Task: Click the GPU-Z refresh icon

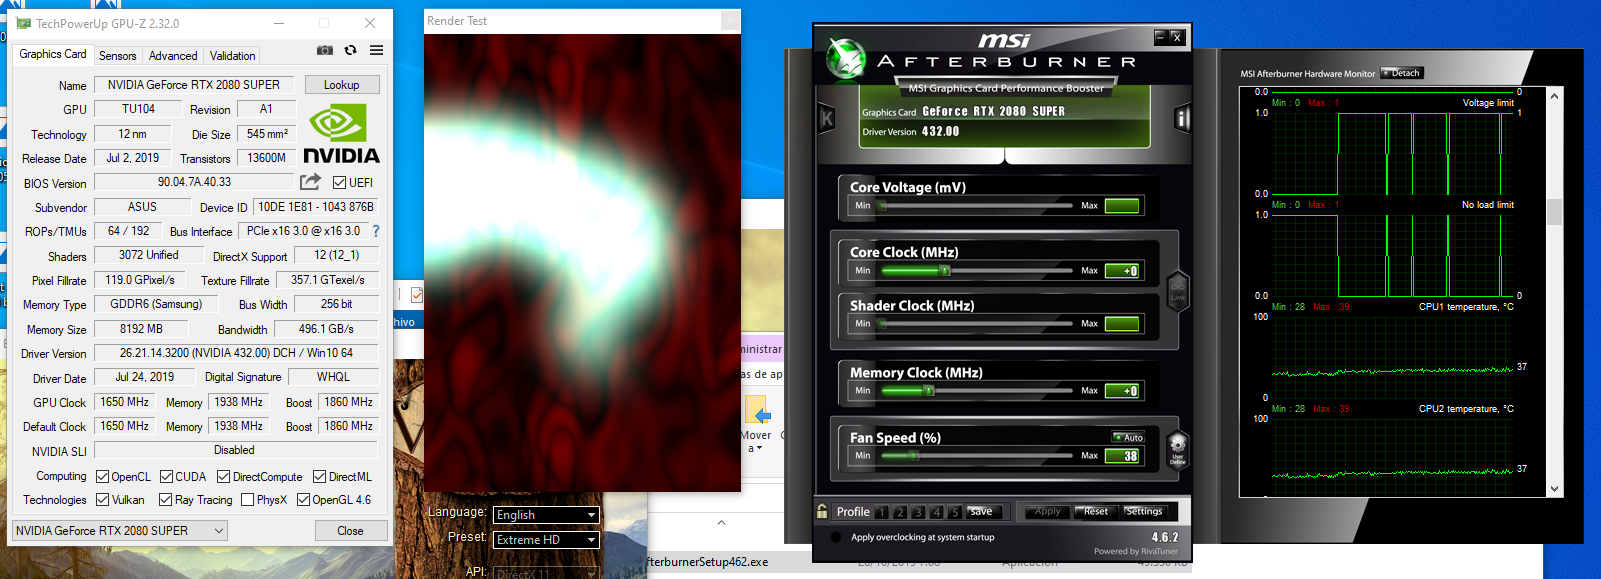Action: [350, 50]
